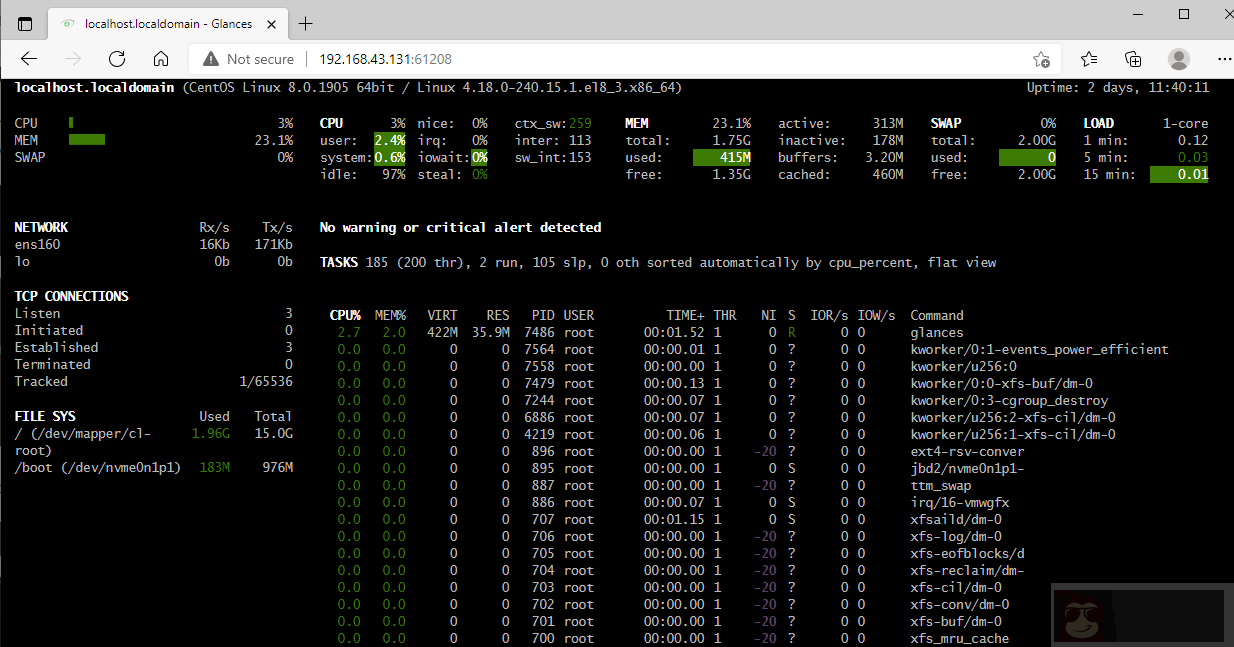Click the TIME+ column header in process list
The image size is (1234, 647).
(685, 315)
